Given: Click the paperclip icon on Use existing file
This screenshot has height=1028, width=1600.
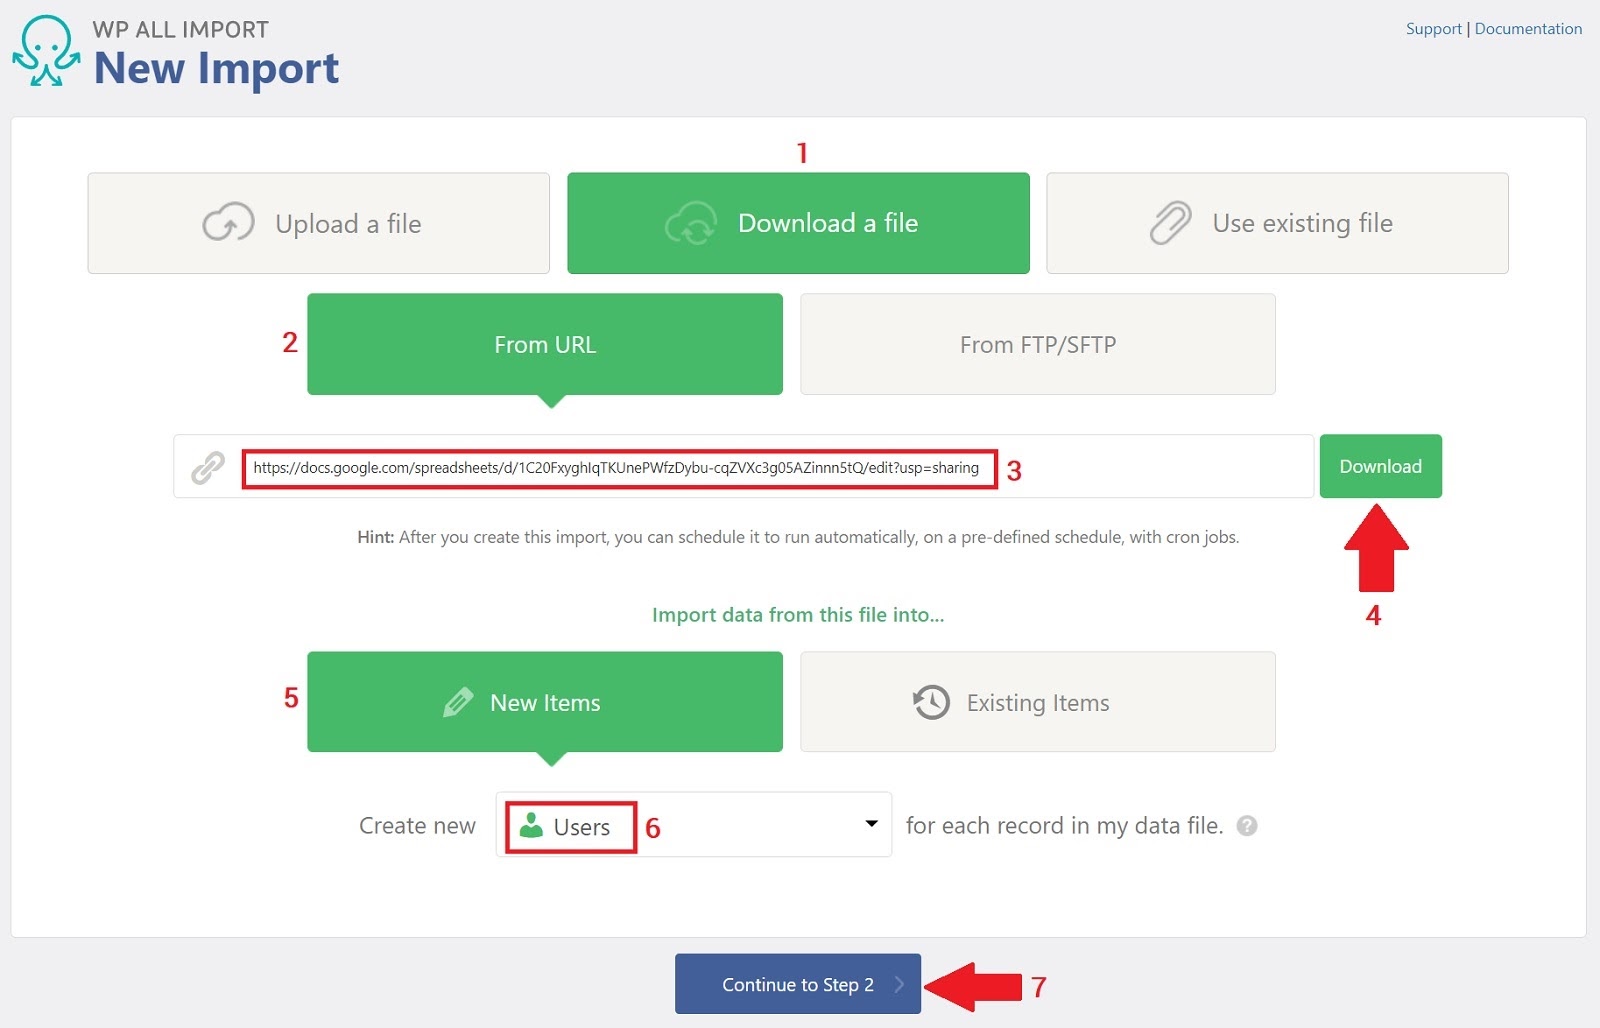Looking at the screenshot, I should (1170, 223).
